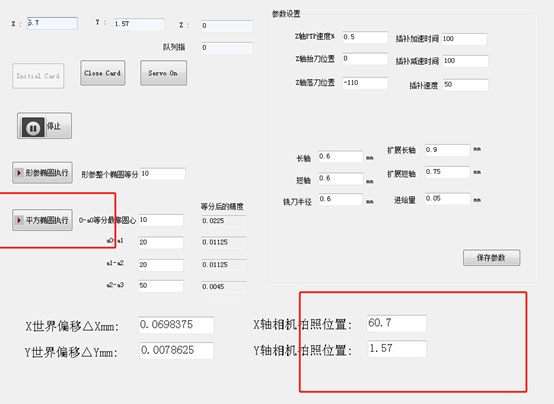Click the red arrow icon on 平方椭圆执行
Screen dimensions: 554x404
pyautogui.click(x=19, y=220)
